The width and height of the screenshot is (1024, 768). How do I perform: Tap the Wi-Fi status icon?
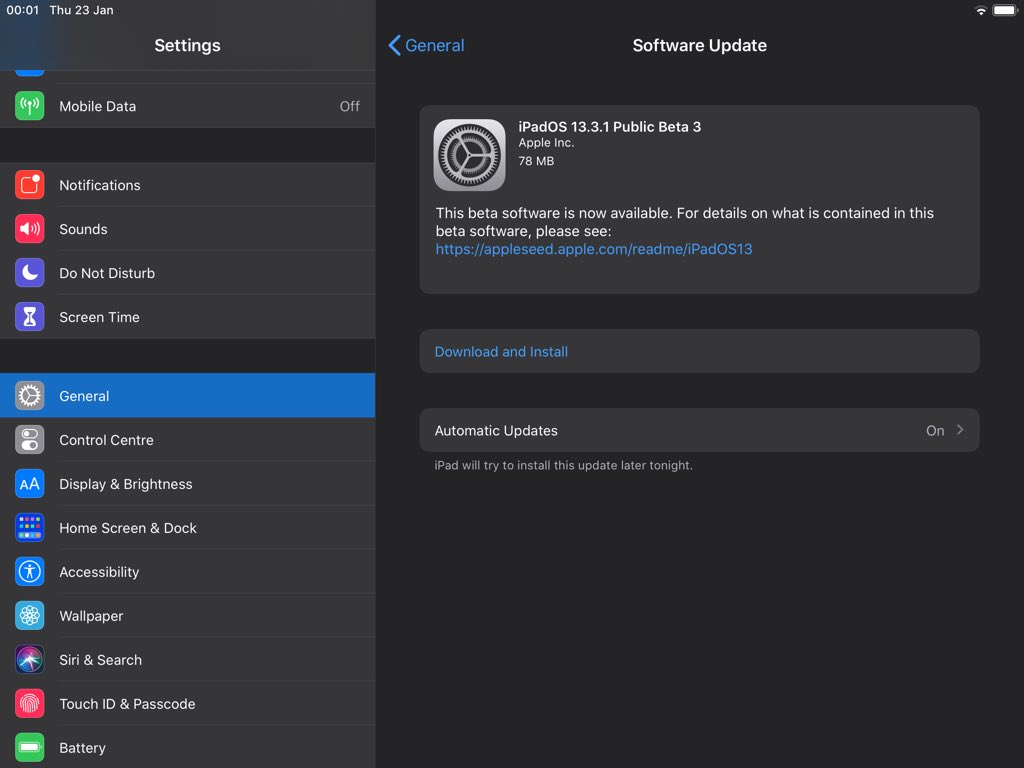tap(980, 10)
